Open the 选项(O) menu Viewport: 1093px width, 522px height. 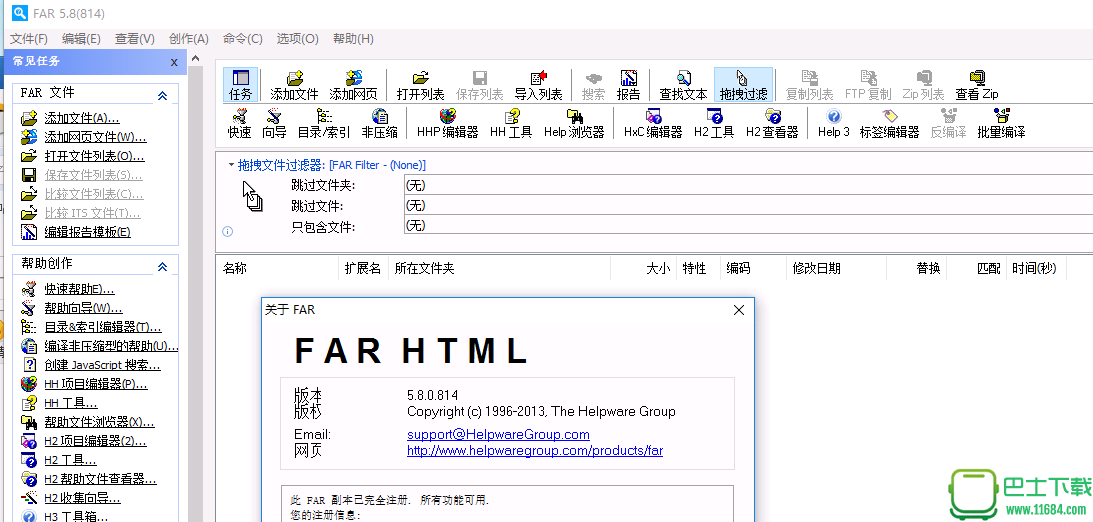[x=298, y=39]
